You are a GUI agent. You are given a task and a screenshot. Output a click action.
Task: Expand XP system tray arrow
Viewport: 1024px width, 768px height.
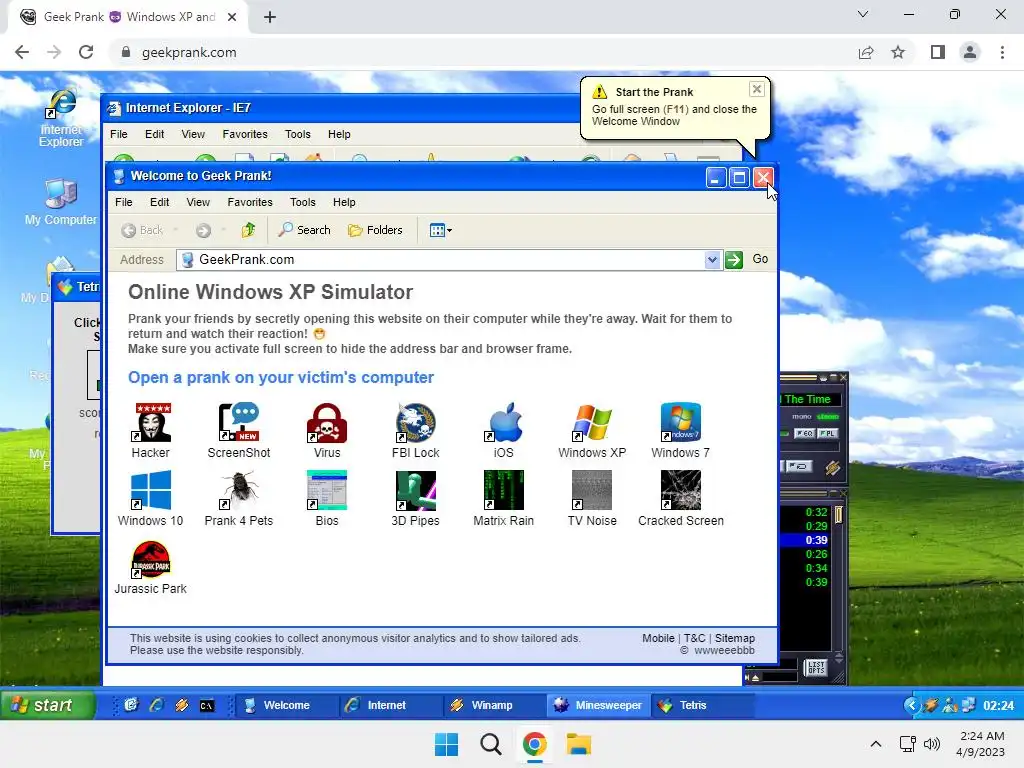pyautogui.click(x=912, y=705)
